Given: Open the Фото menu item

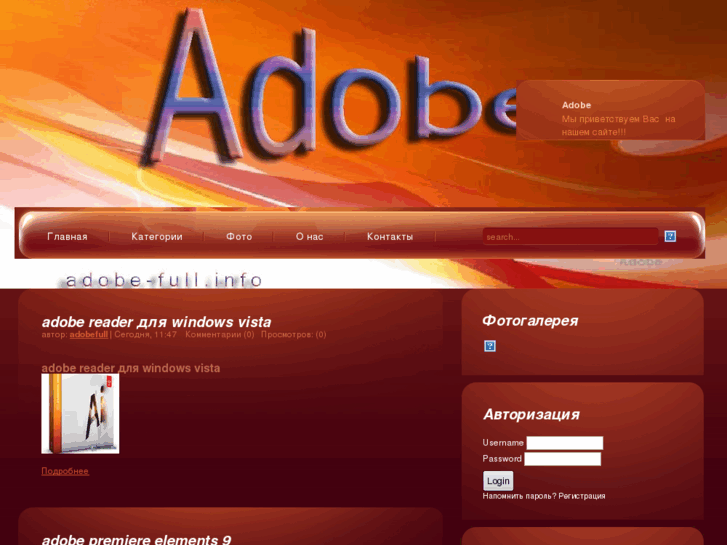Looking at the screenshot, I should pyautogui.click(x=239, y=237).
